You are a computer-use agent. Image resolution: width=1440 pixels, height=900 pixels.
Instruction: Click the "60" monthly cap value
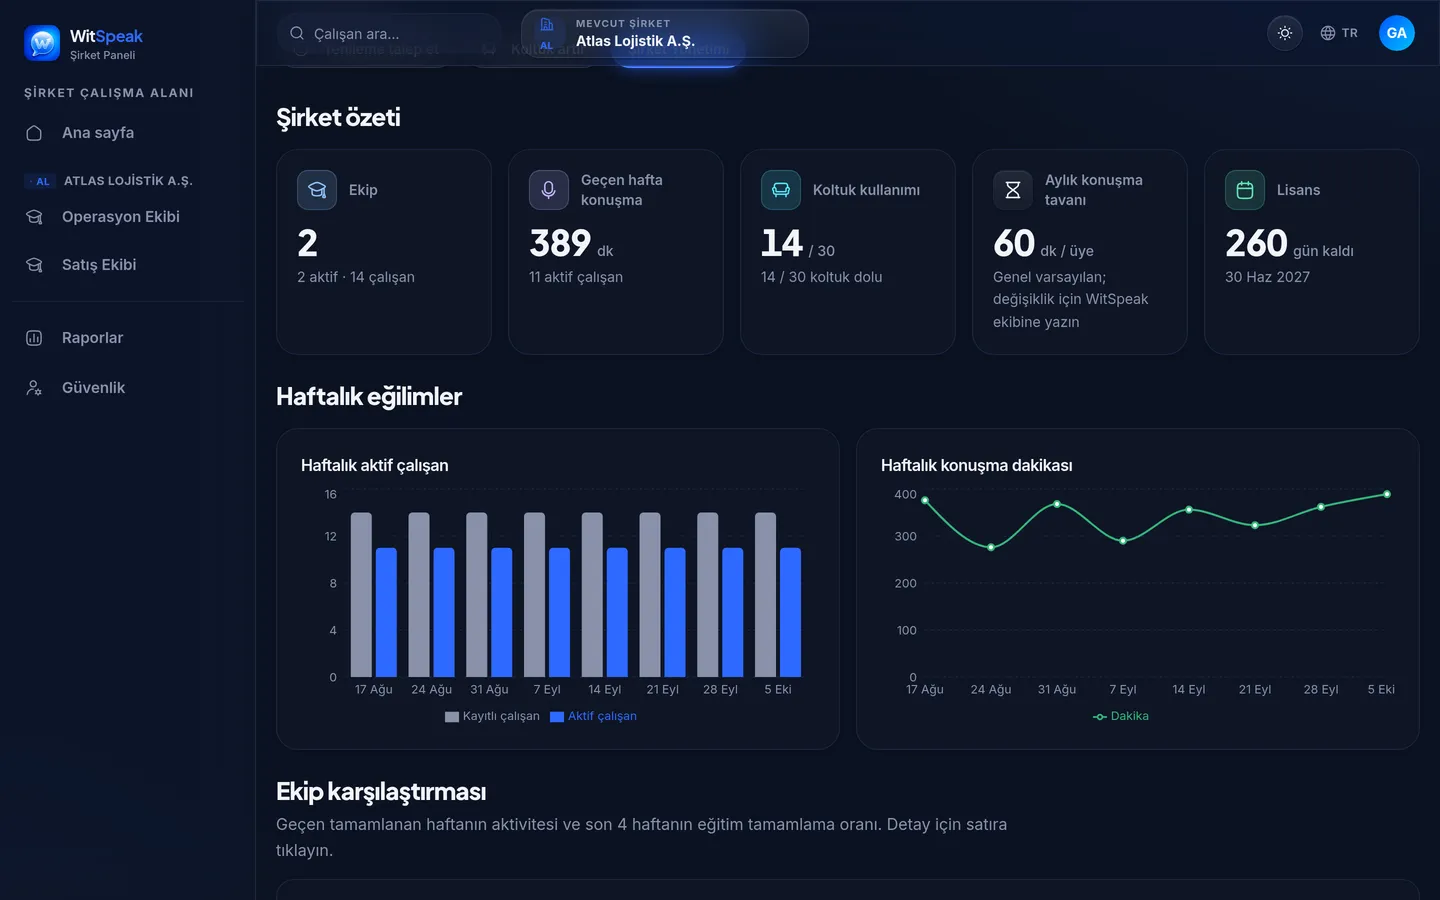point(1014,243)
